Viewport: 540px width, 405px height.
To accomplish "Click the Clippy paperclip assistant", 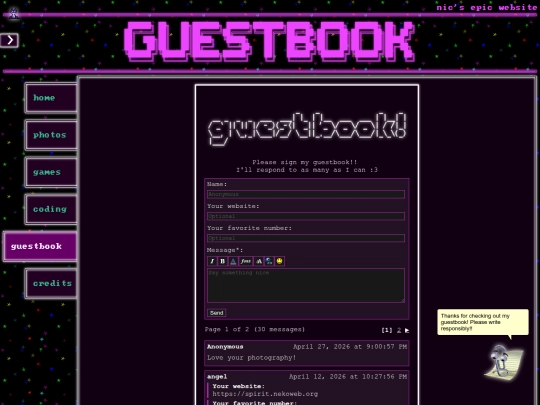I will 504,362.
